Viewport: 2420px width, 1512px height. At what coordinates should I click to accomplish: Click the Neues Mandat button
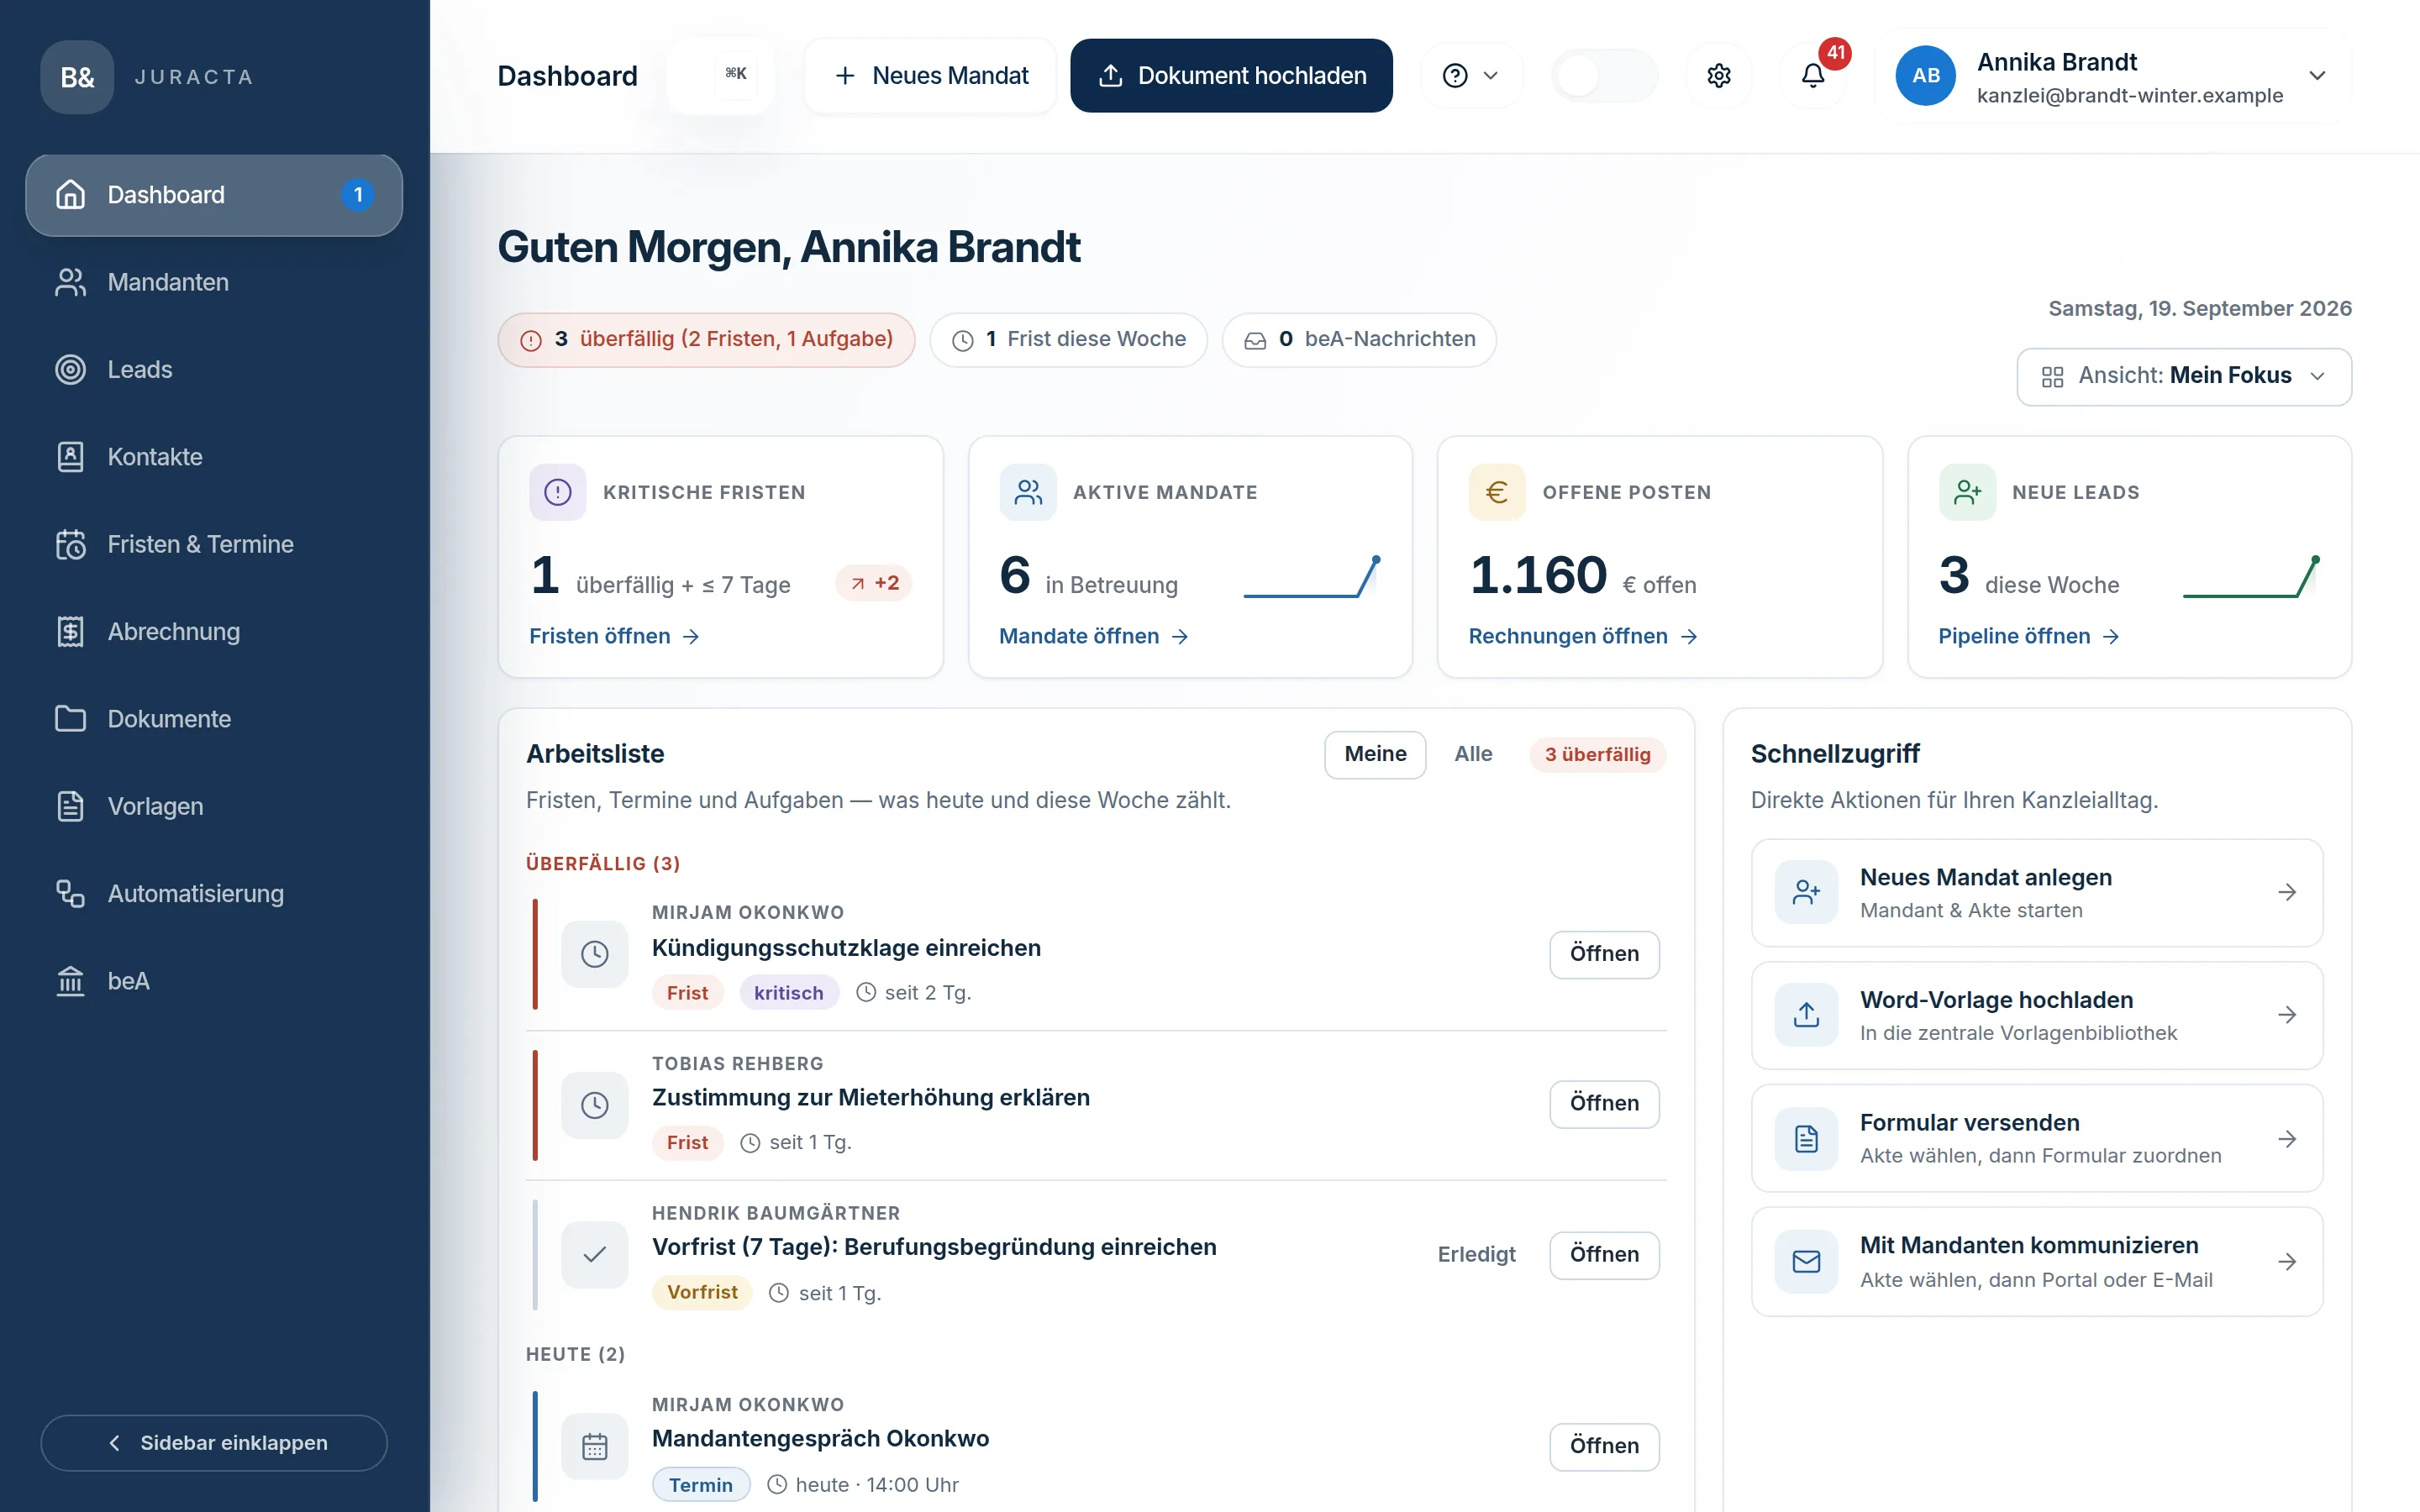coord(930,76)
